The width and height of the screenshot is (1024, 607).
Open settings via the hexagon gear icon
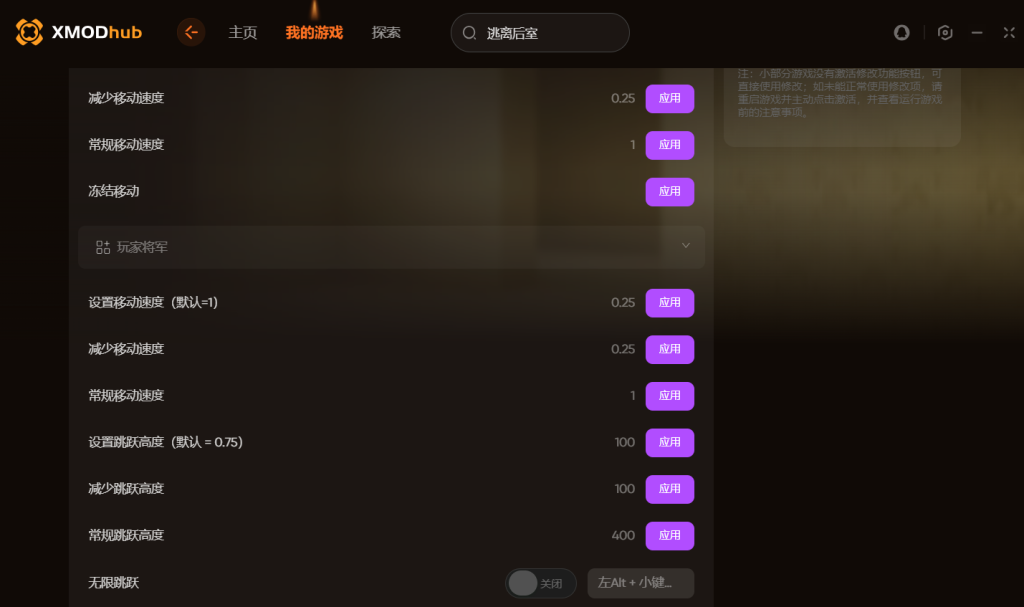(944, 32)
